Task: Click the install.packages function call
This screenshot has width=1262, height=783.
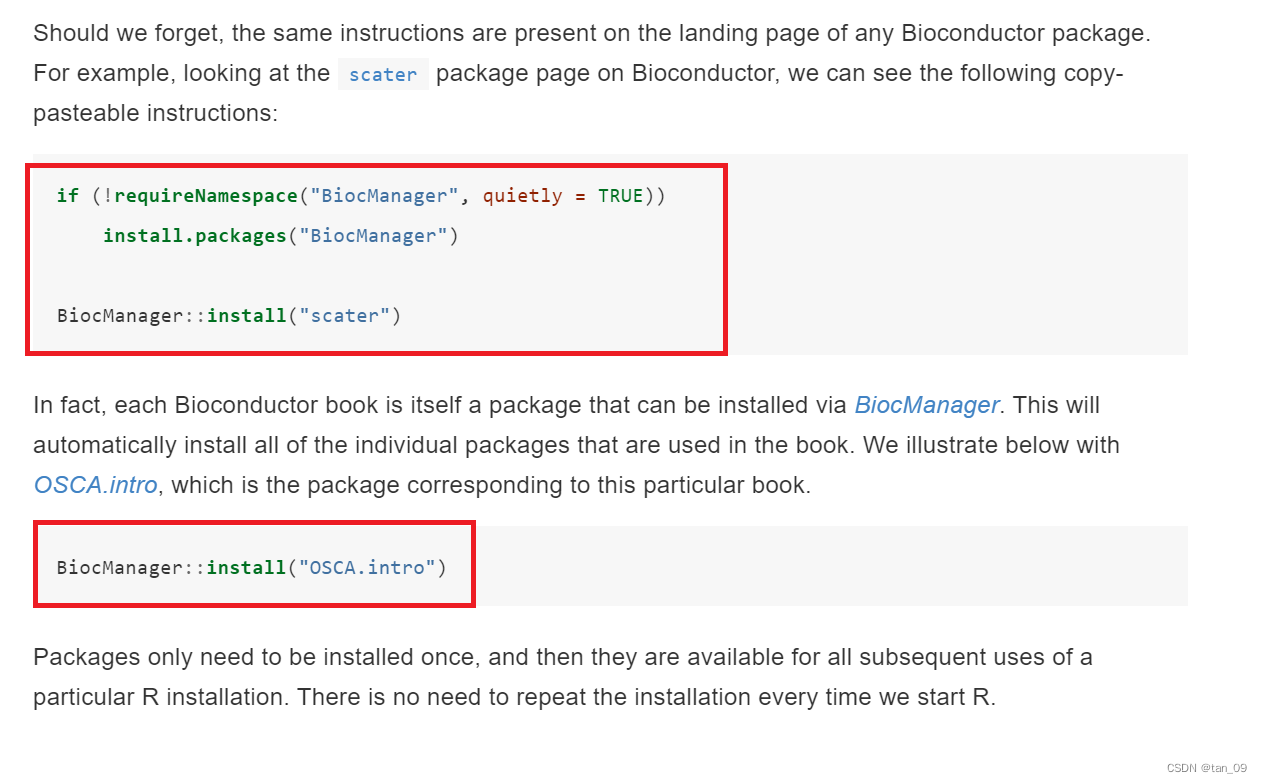Action: tap(195, 236)
